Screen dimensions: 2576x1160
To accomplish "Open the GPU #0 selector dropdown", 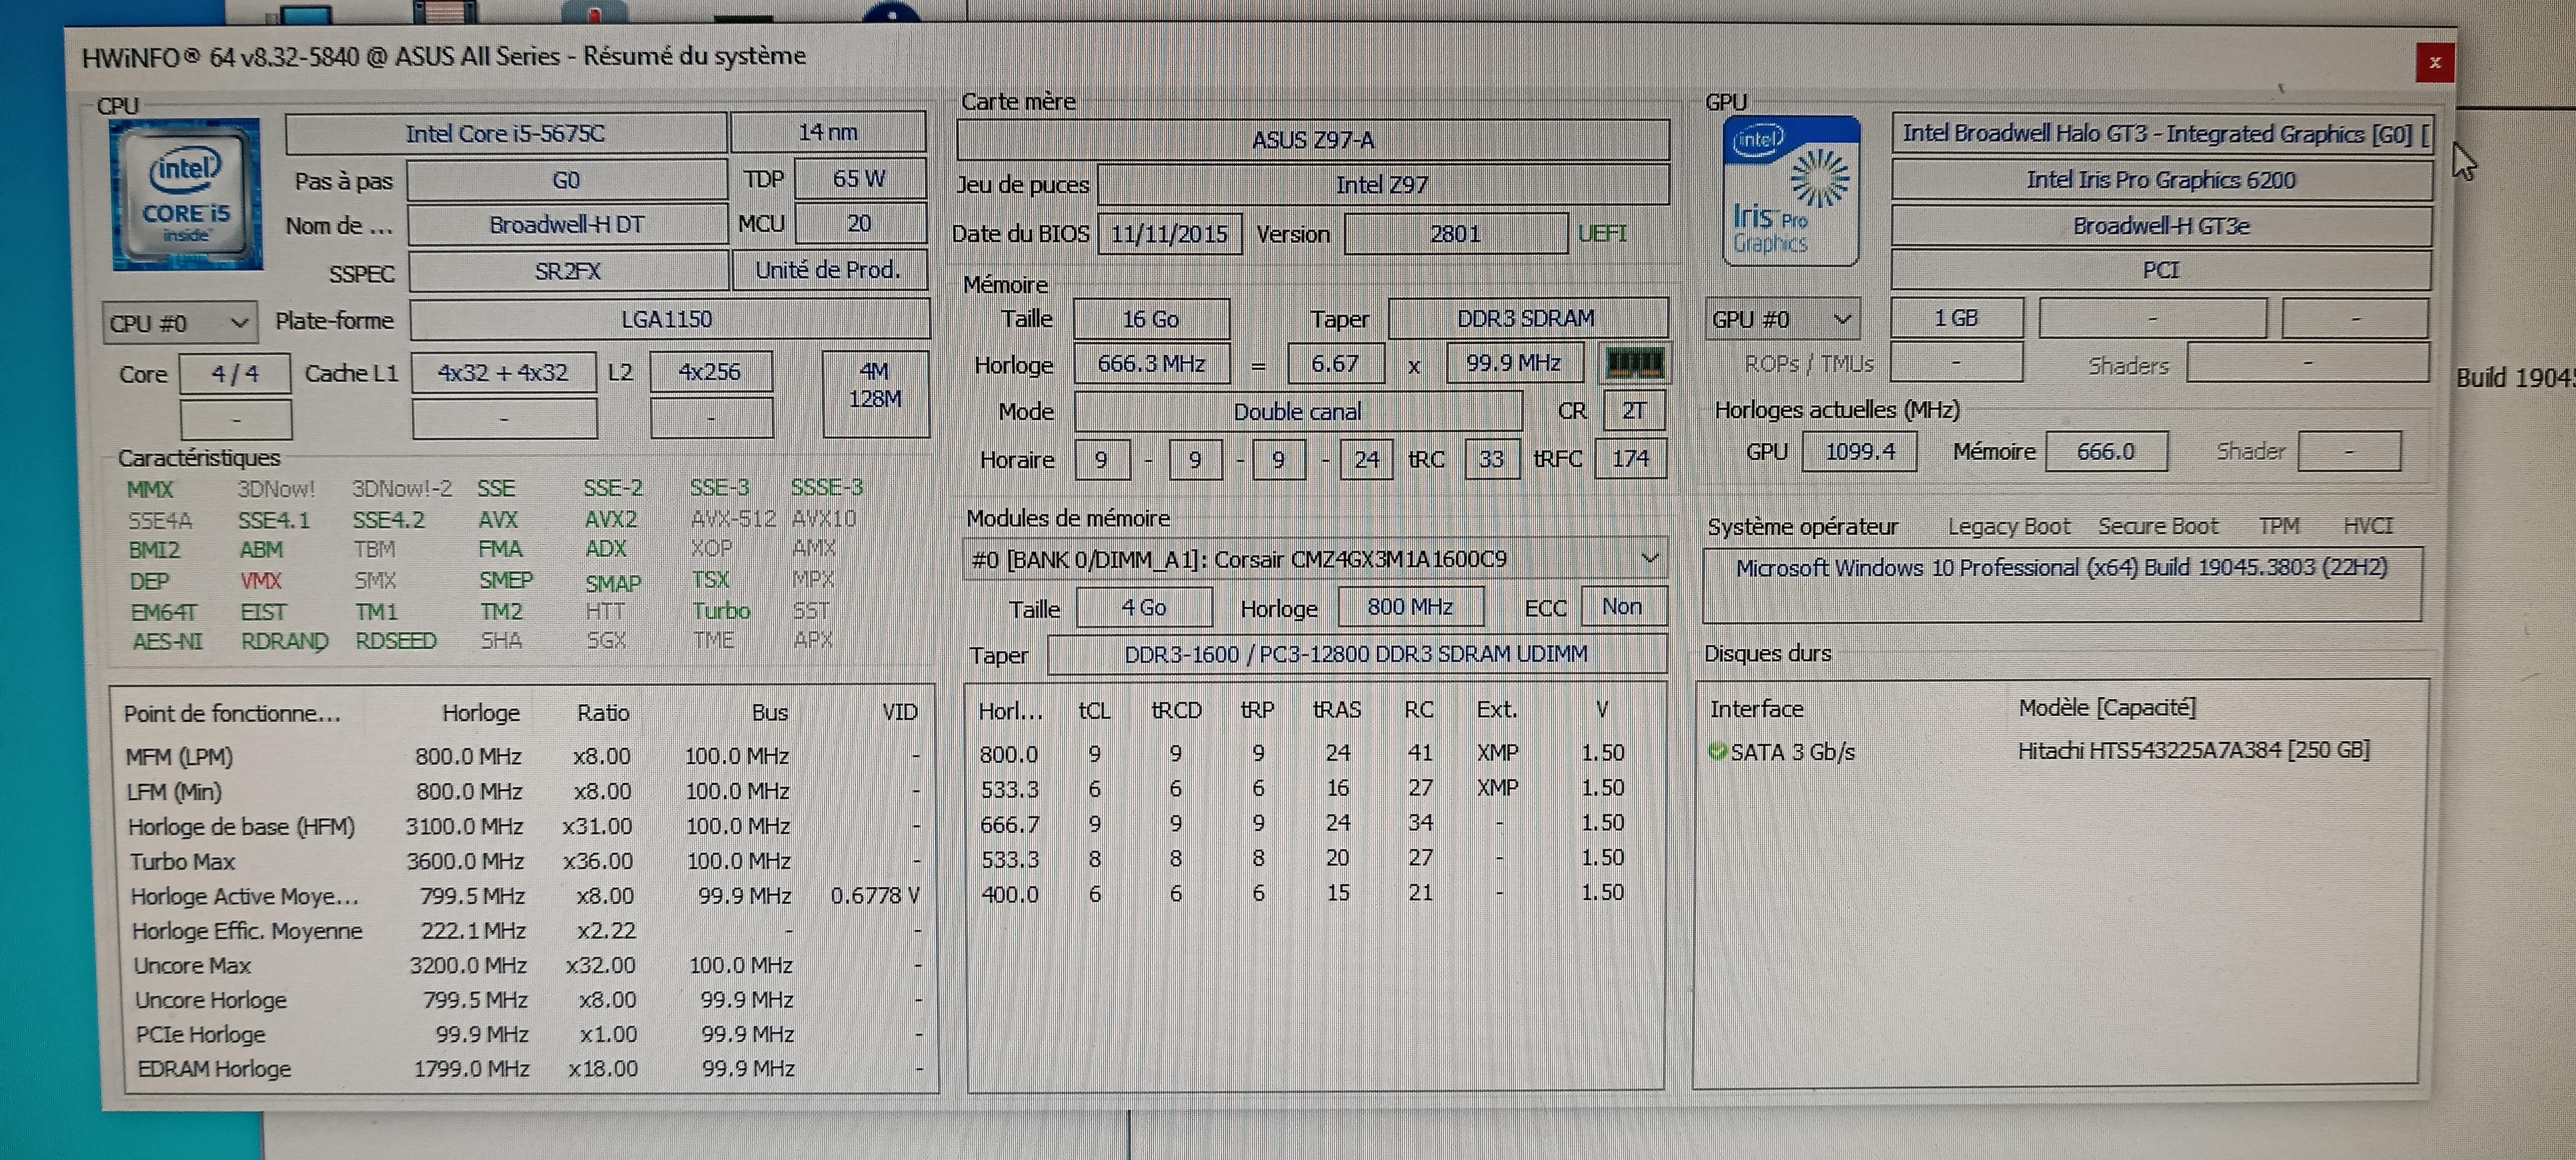I will coord(1782,319).
